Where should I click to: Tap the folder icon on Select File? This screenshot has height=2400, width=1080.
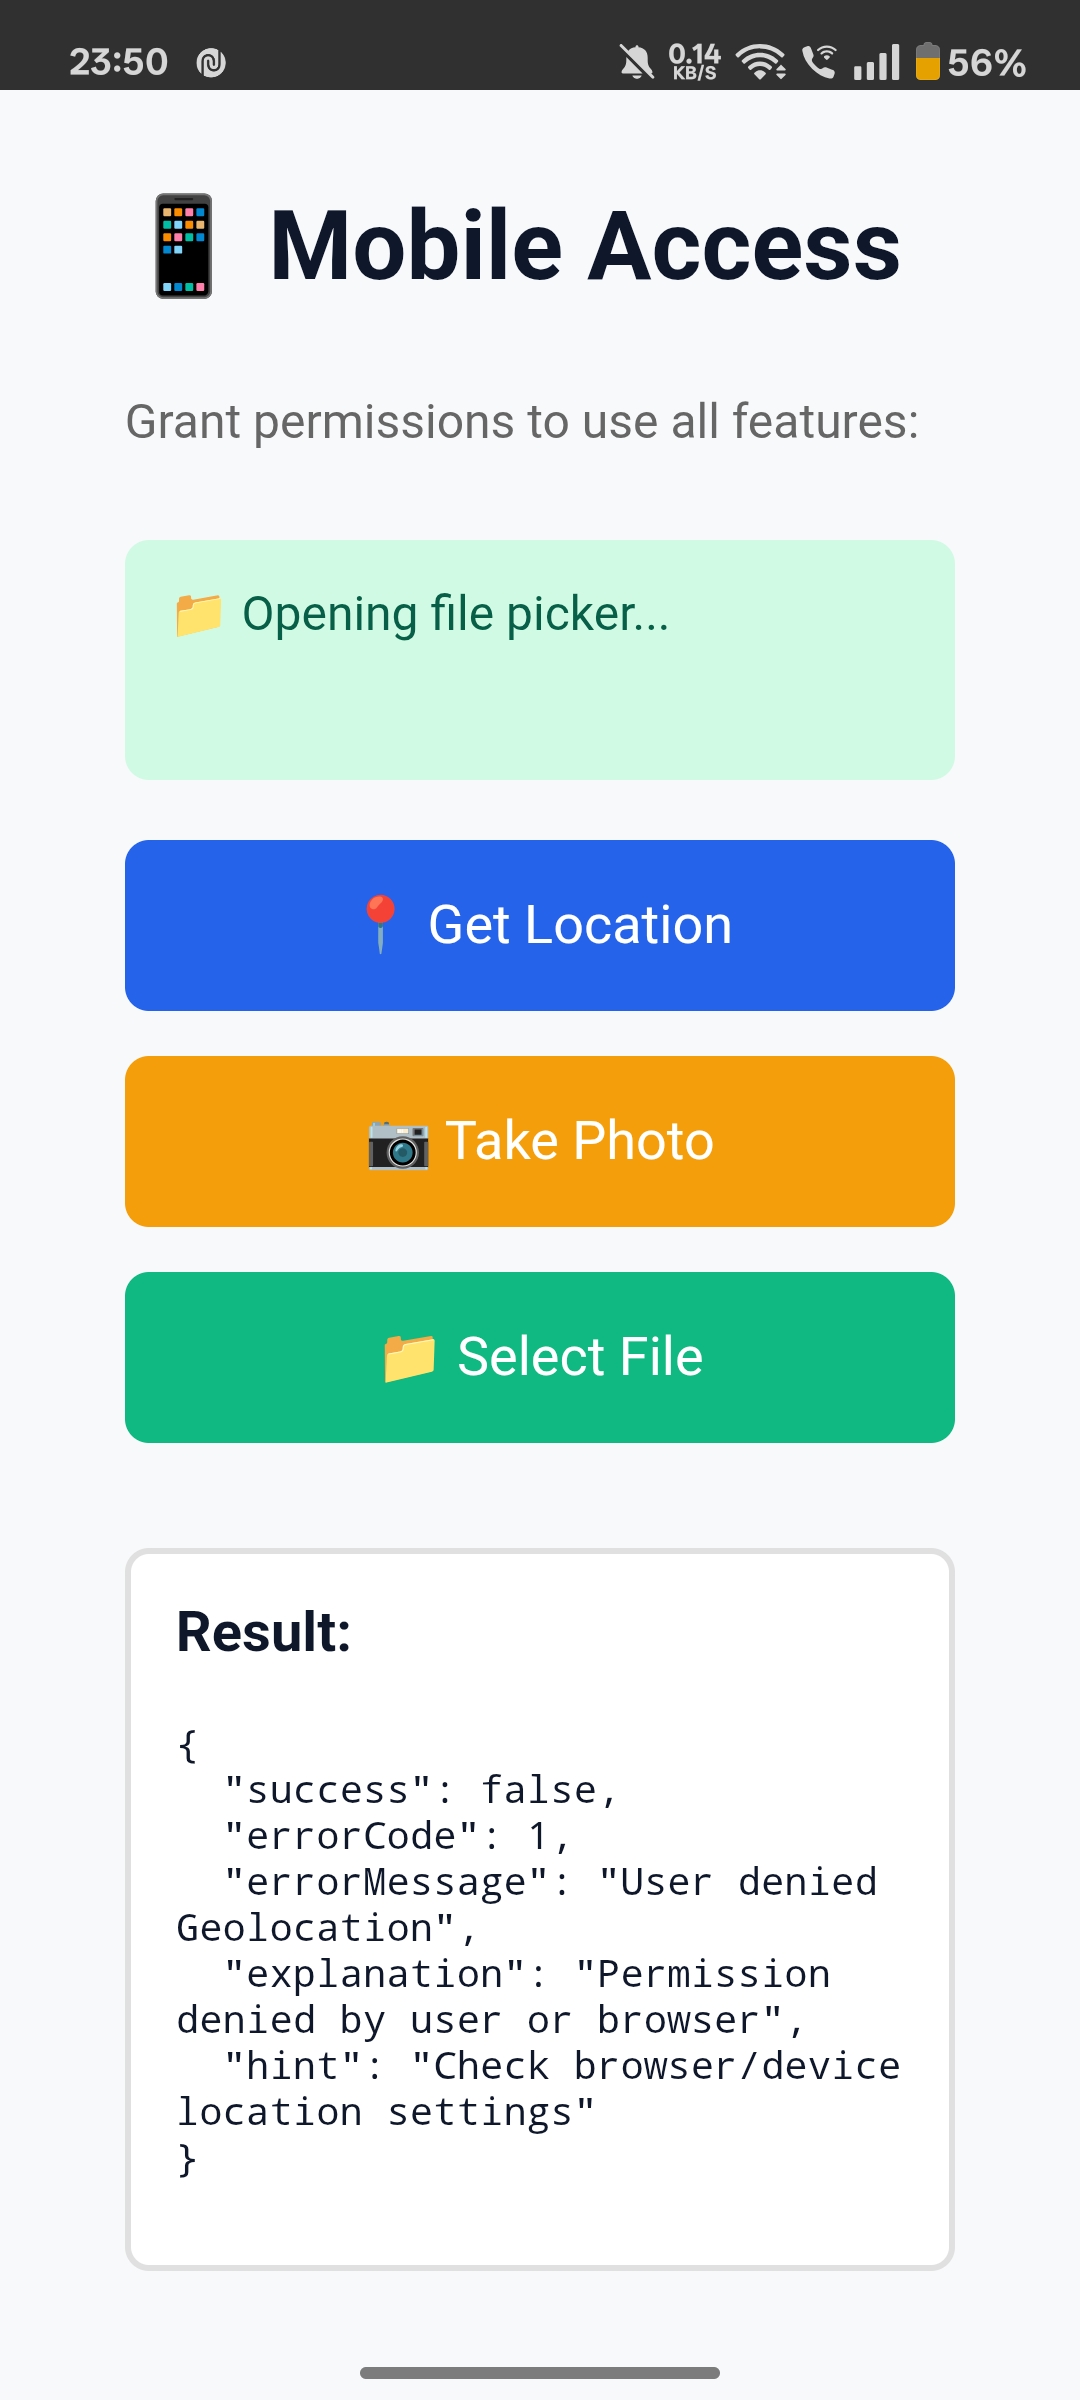410,1358
